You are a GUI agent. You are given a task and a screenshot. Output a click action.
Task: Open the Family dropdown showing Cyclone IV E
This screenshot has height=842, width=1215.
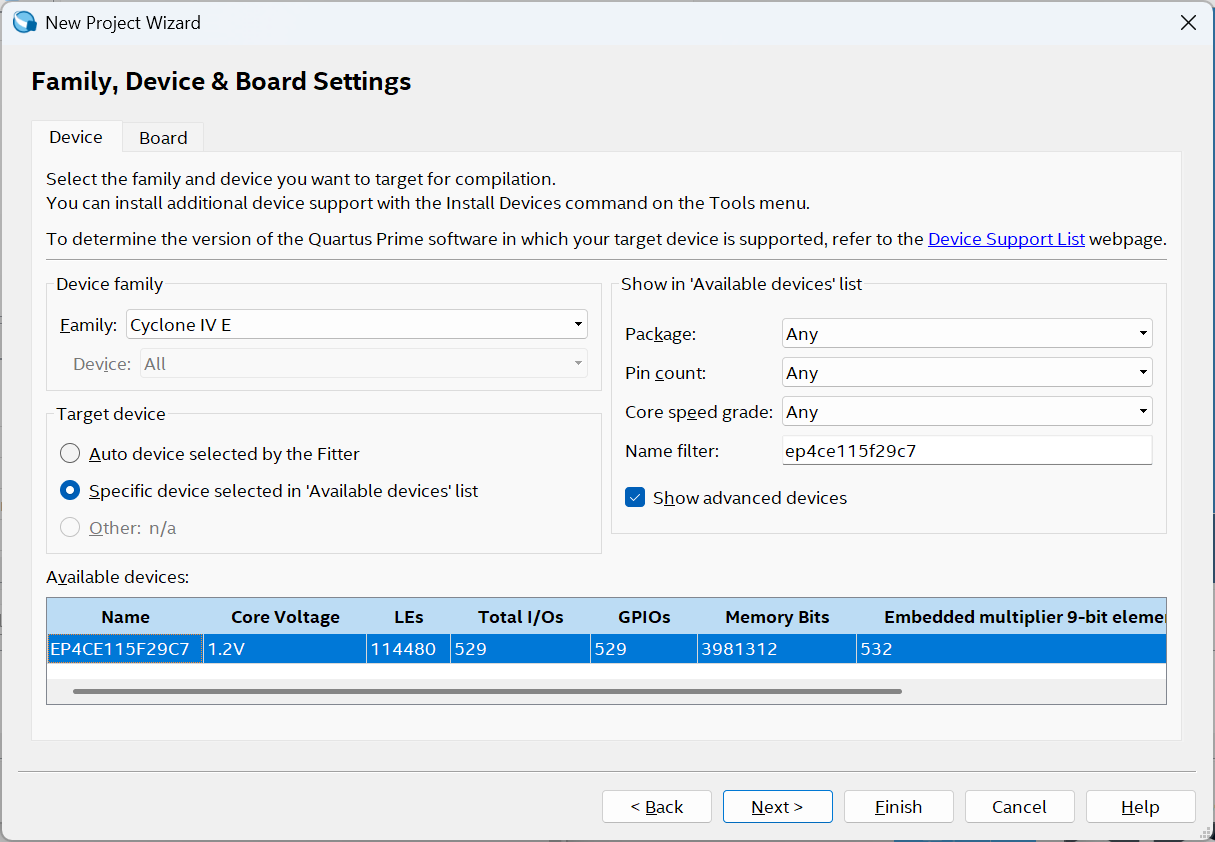[357, 325]
